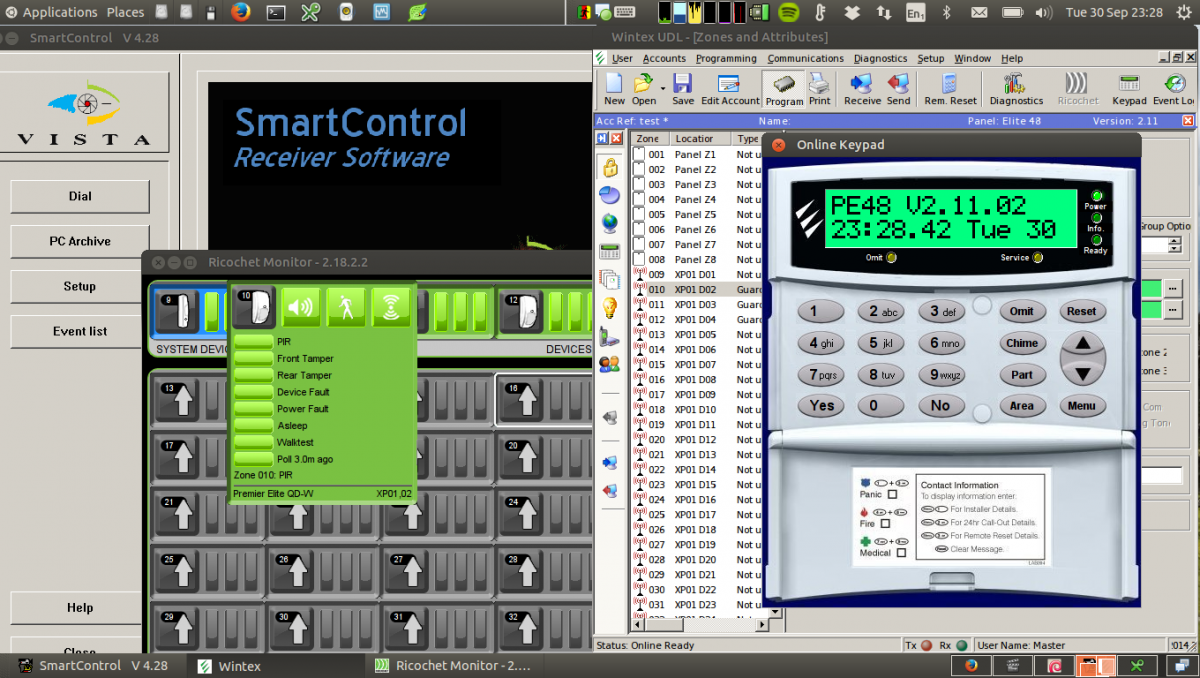The width and height of the screenshot is (1200, 678).
Task: Click the walk test person icon
Action: point(346,307)
